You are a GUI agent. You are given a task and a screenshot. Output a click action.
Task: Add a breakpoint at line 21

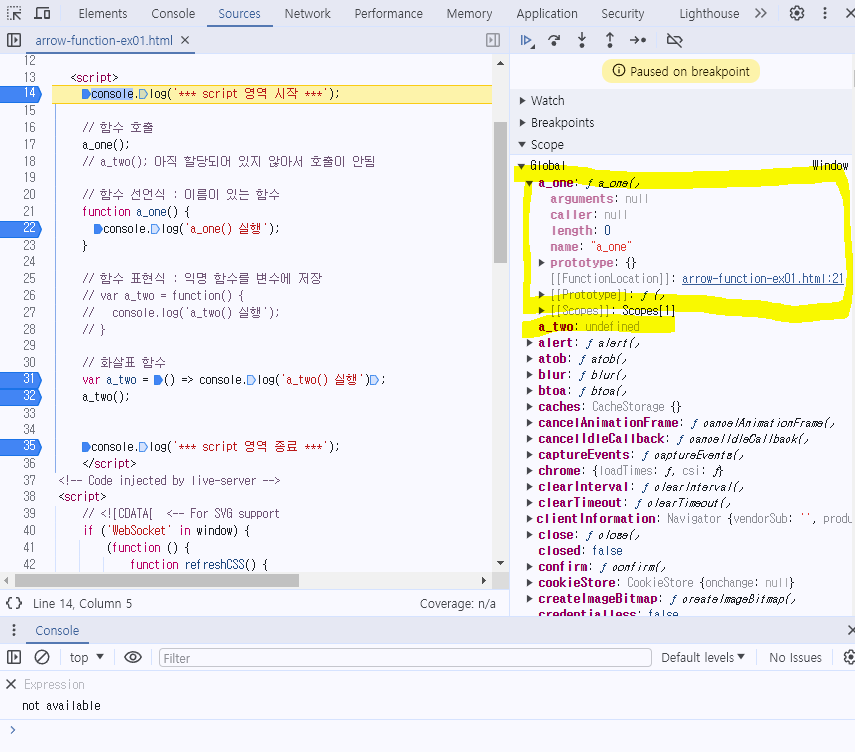pyautogui.click(x=29, y=212)
